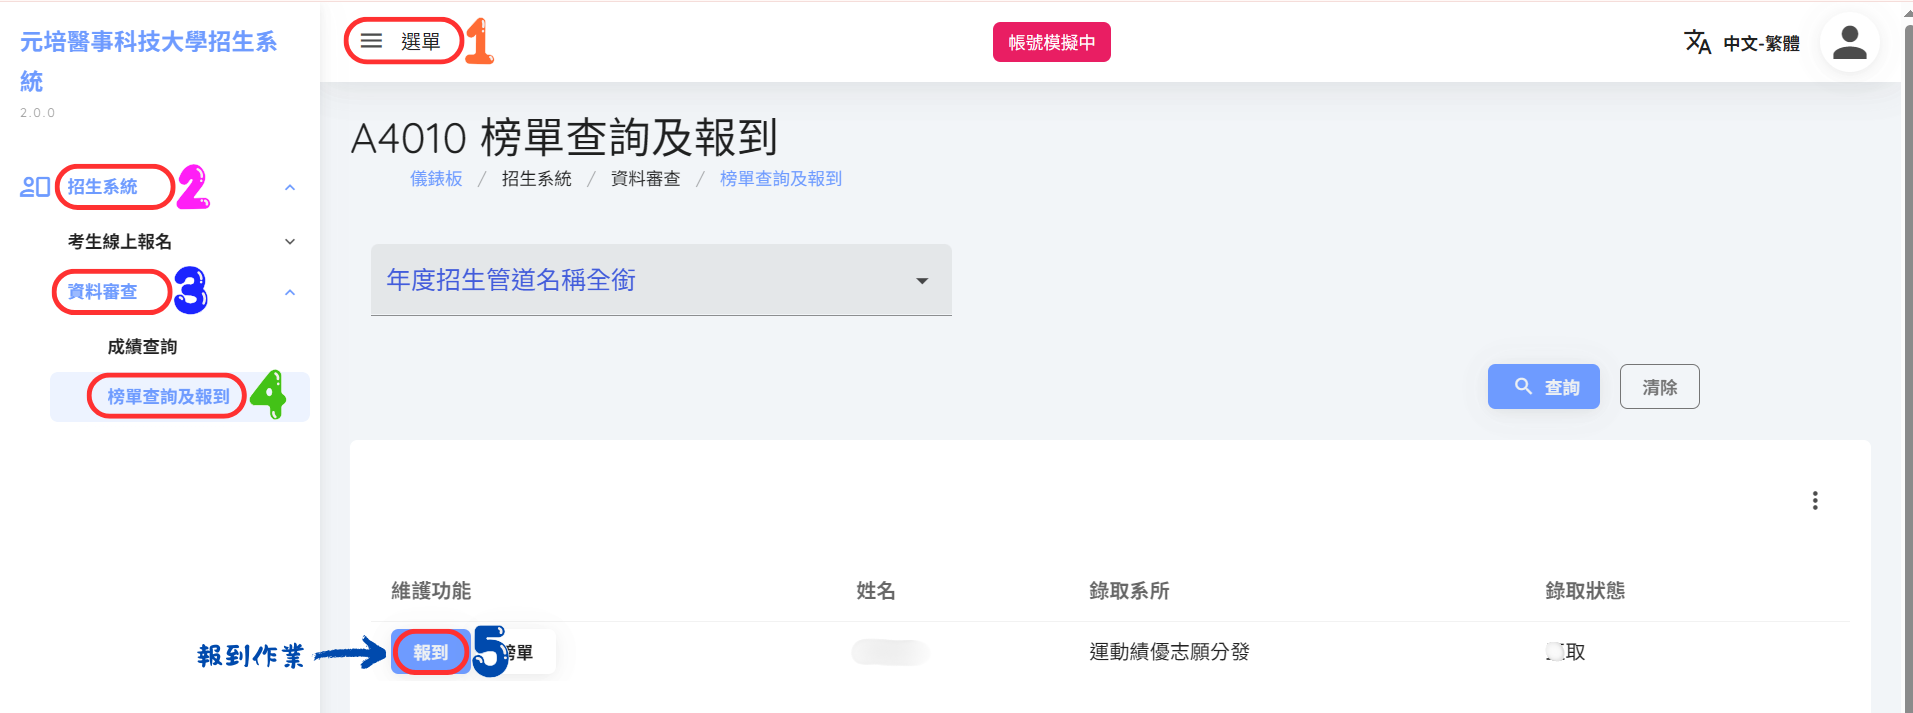Image resolution: width=1913 pixels, height=713 pixels.
Task: Collapse the 招生系統 section chevron
Action: click(x=290, y=187)
